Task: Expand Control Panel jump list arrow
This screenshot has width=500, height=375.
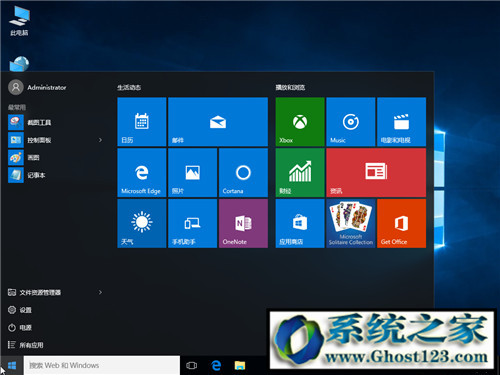Action: coord(100,140)
